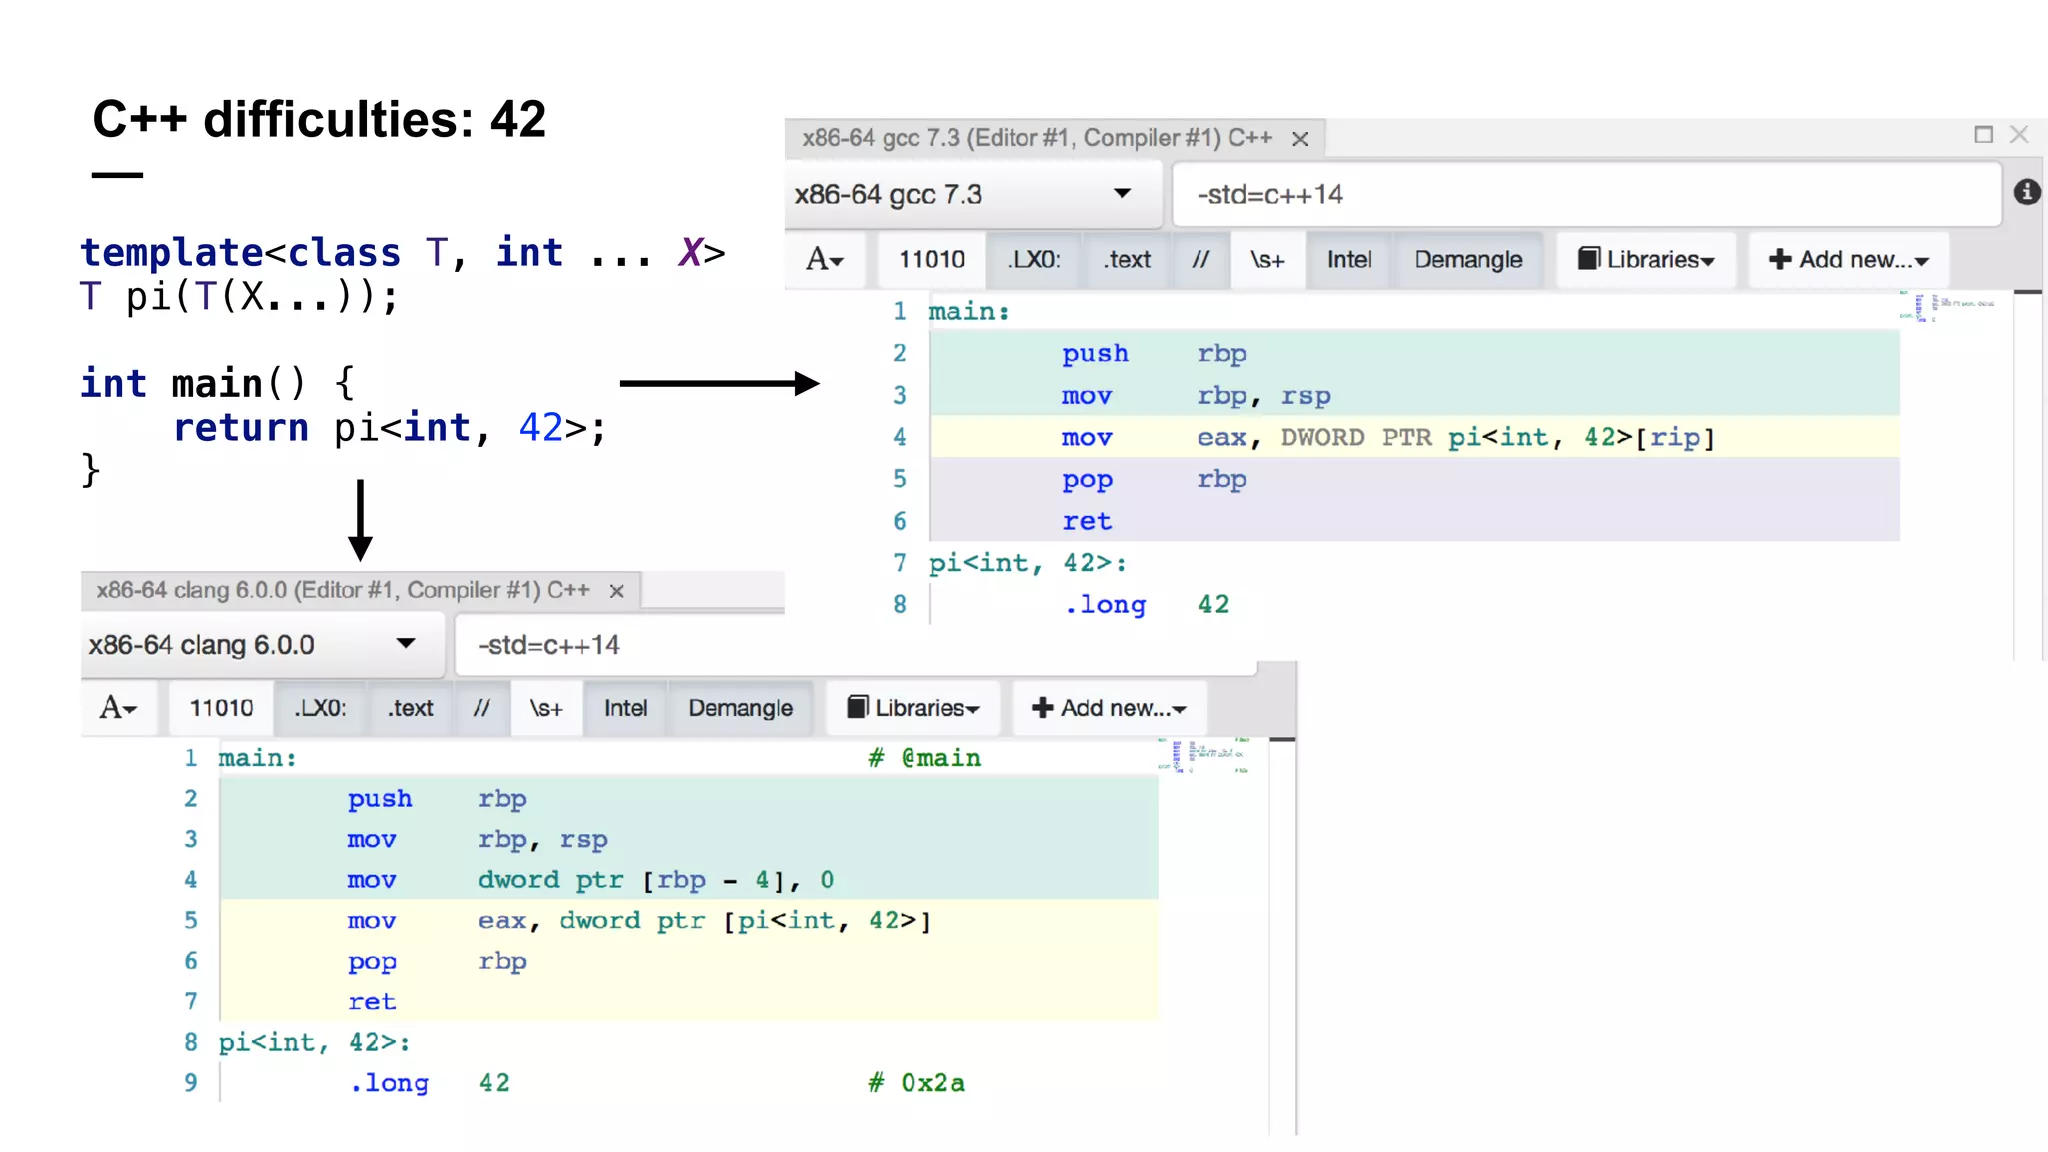The image size is (2048, 1152).
Task: Toggle \s+ whitespace trim in gcc pane
Action: coord(1267,260)
